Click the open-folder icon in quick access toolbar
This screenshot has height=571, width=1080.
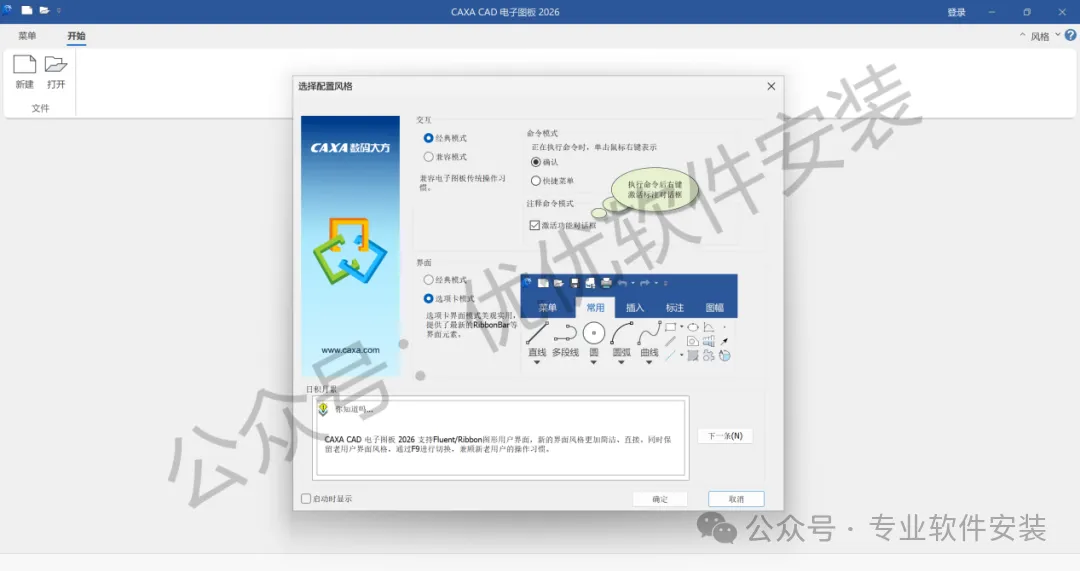coord(44,10)
